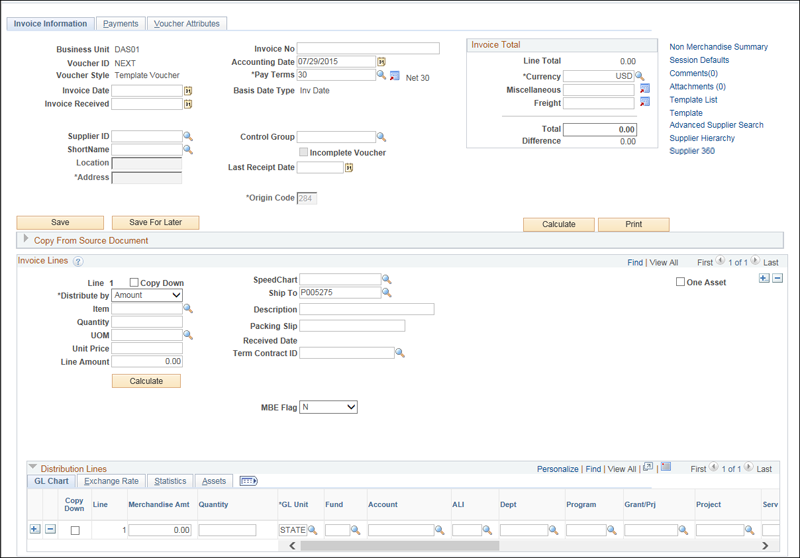Open Pay Terms details icon
This screenshot has width=800, height=558.
tap(394, 75)
